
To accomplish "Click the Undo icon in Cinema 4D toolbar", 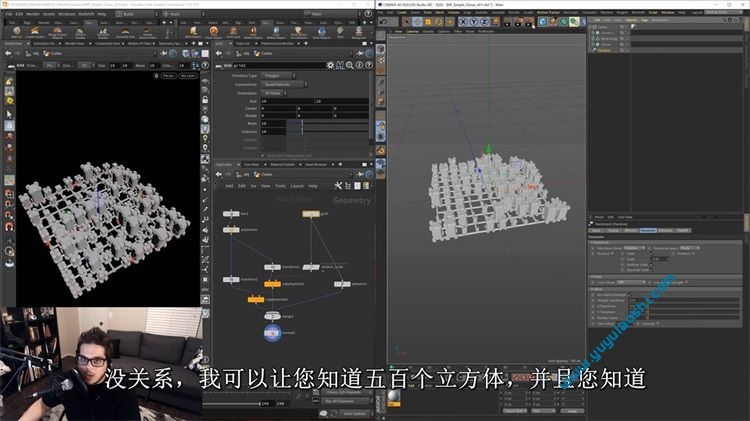I will click(x=383, y=22).
